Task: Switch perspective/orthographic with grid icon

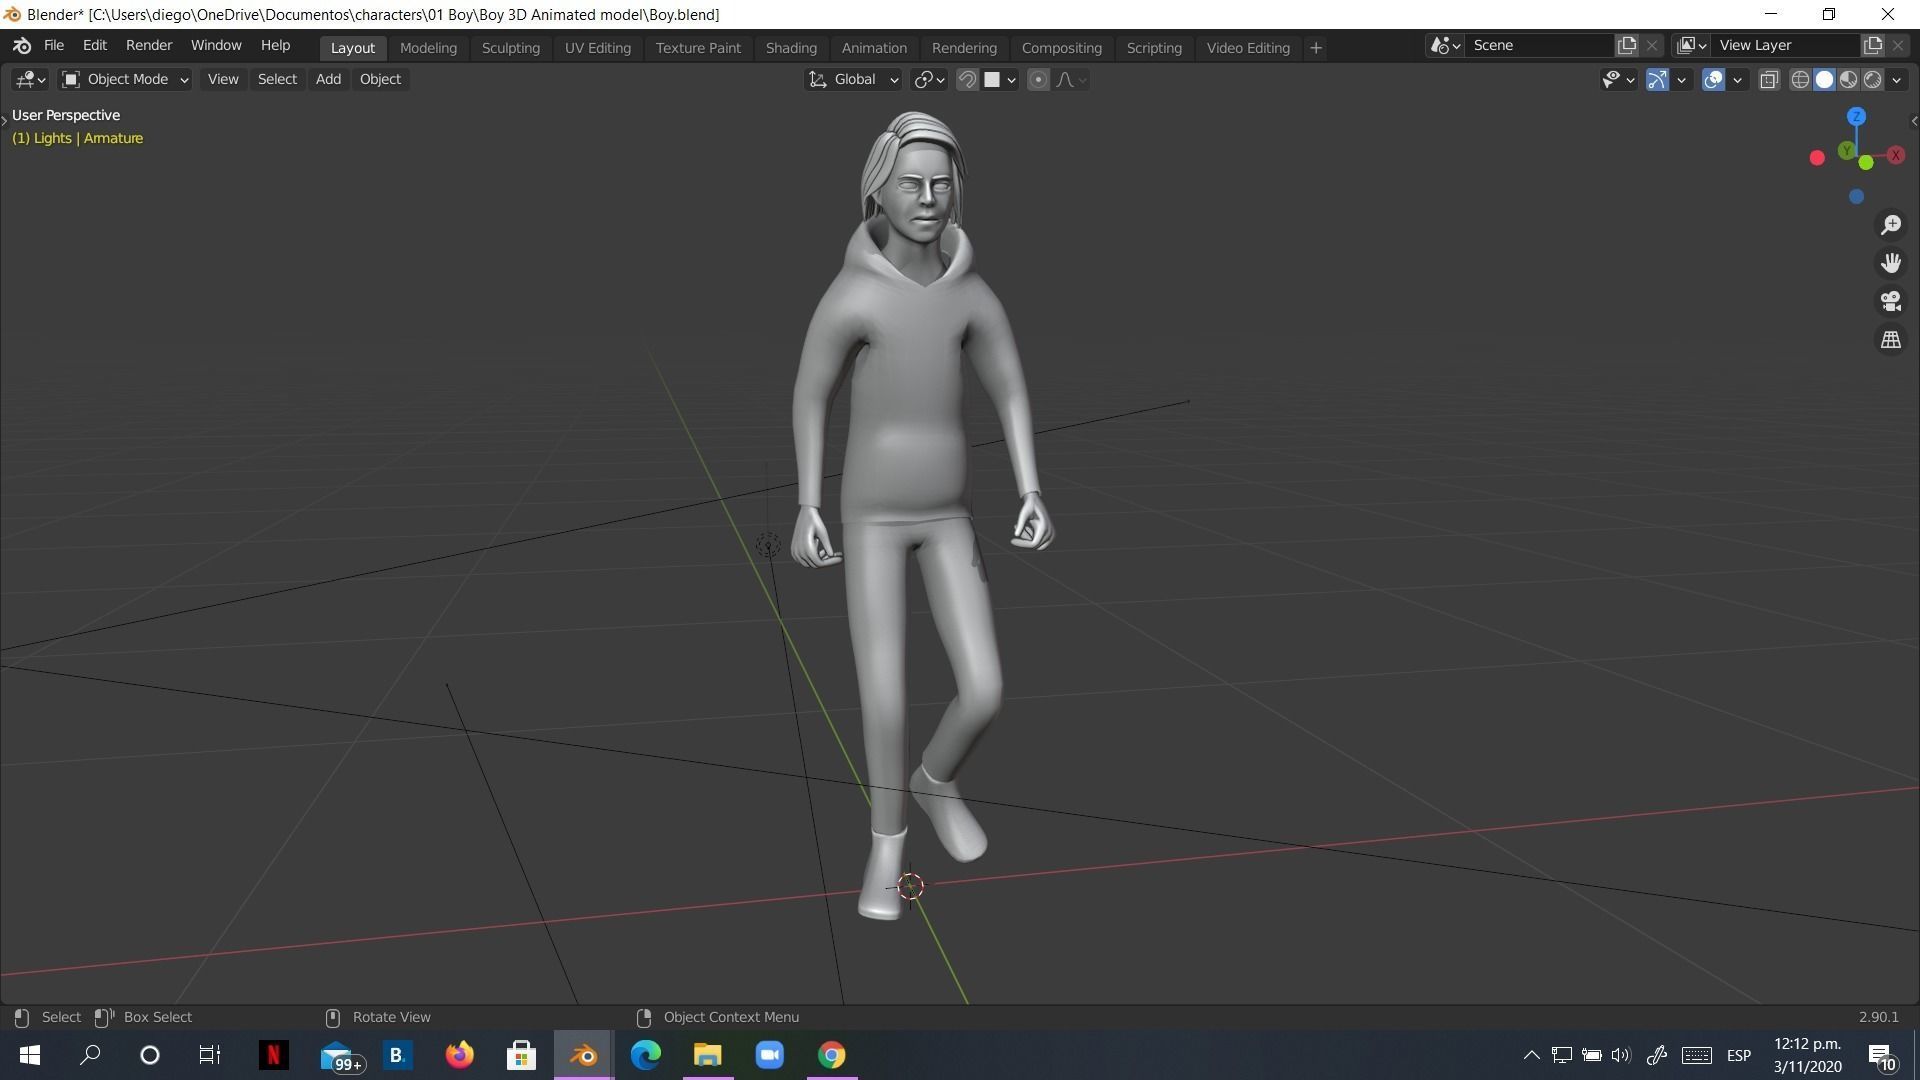Action: (x=1891, y=340)
